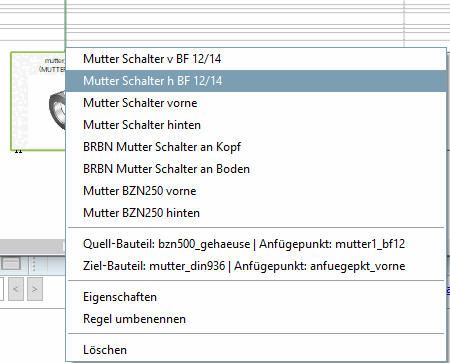The height and width of the screenshot is (363, 450).
Task: Choose BRBN Mutter Schalter an Boden
Action: click(256, 169)
